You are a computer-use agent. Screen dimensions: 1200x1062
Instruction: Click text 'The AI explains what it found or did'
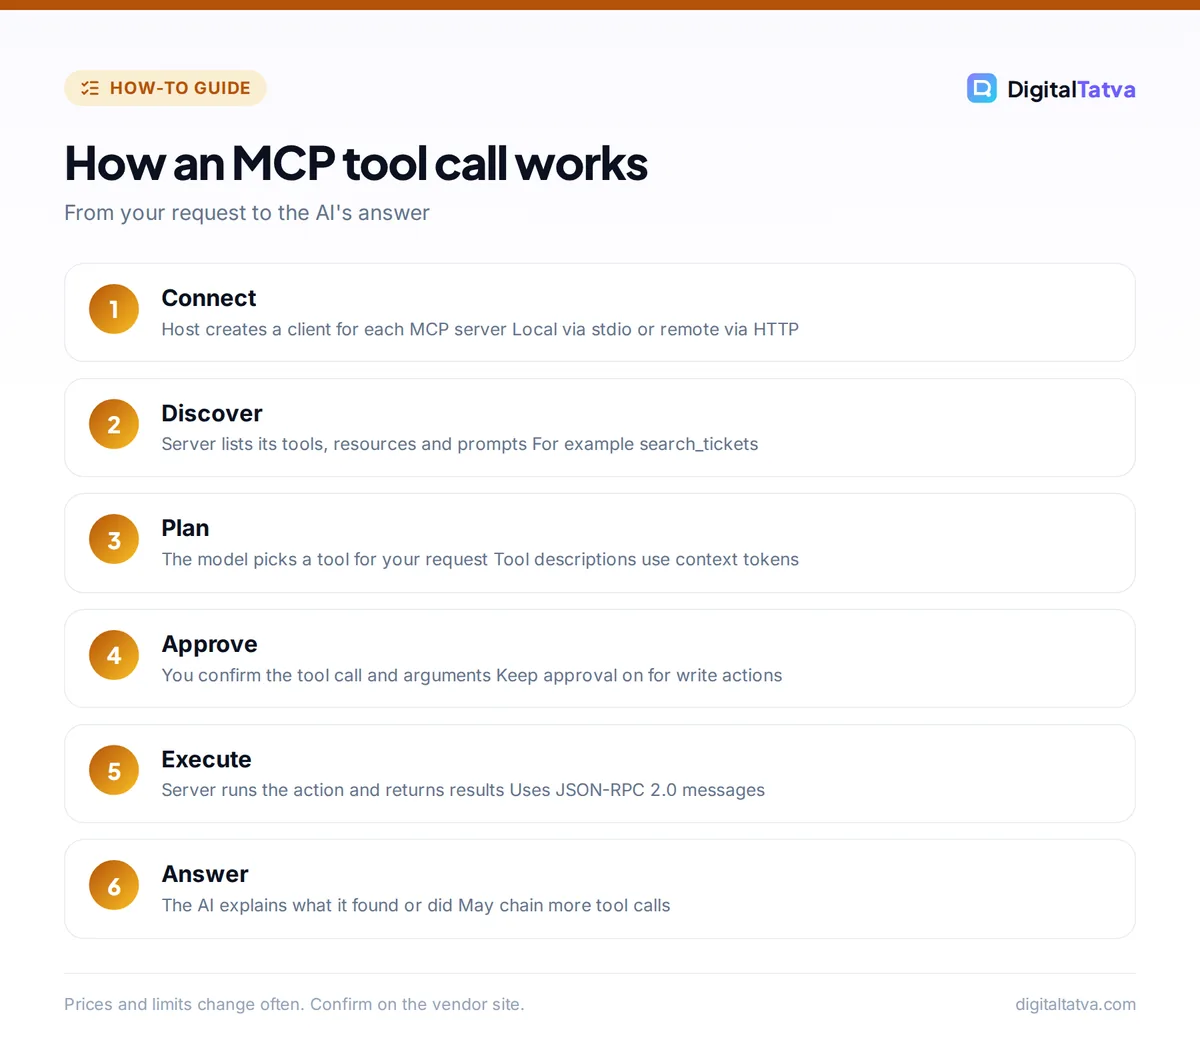(307, 905)
